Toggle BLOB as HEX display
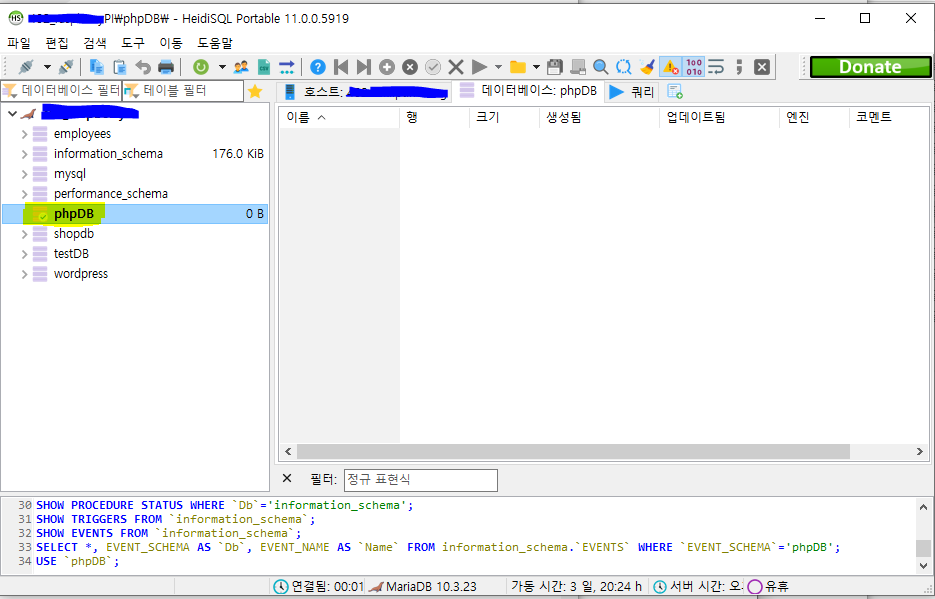This screenshot has height=599, width=935. pos(693,67)
